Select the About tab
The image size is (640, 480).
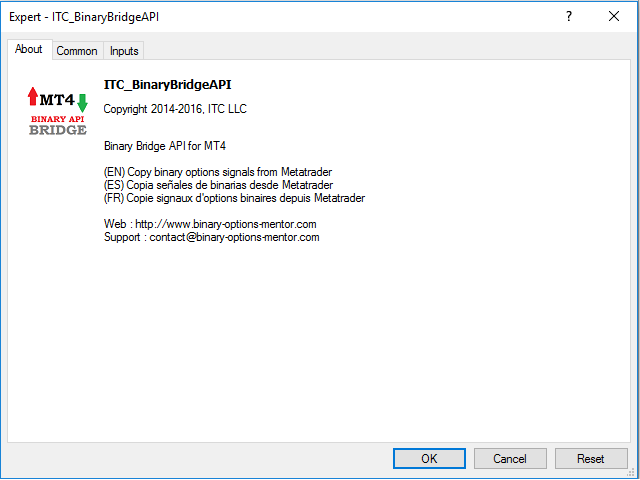click(x=29, y=49)
